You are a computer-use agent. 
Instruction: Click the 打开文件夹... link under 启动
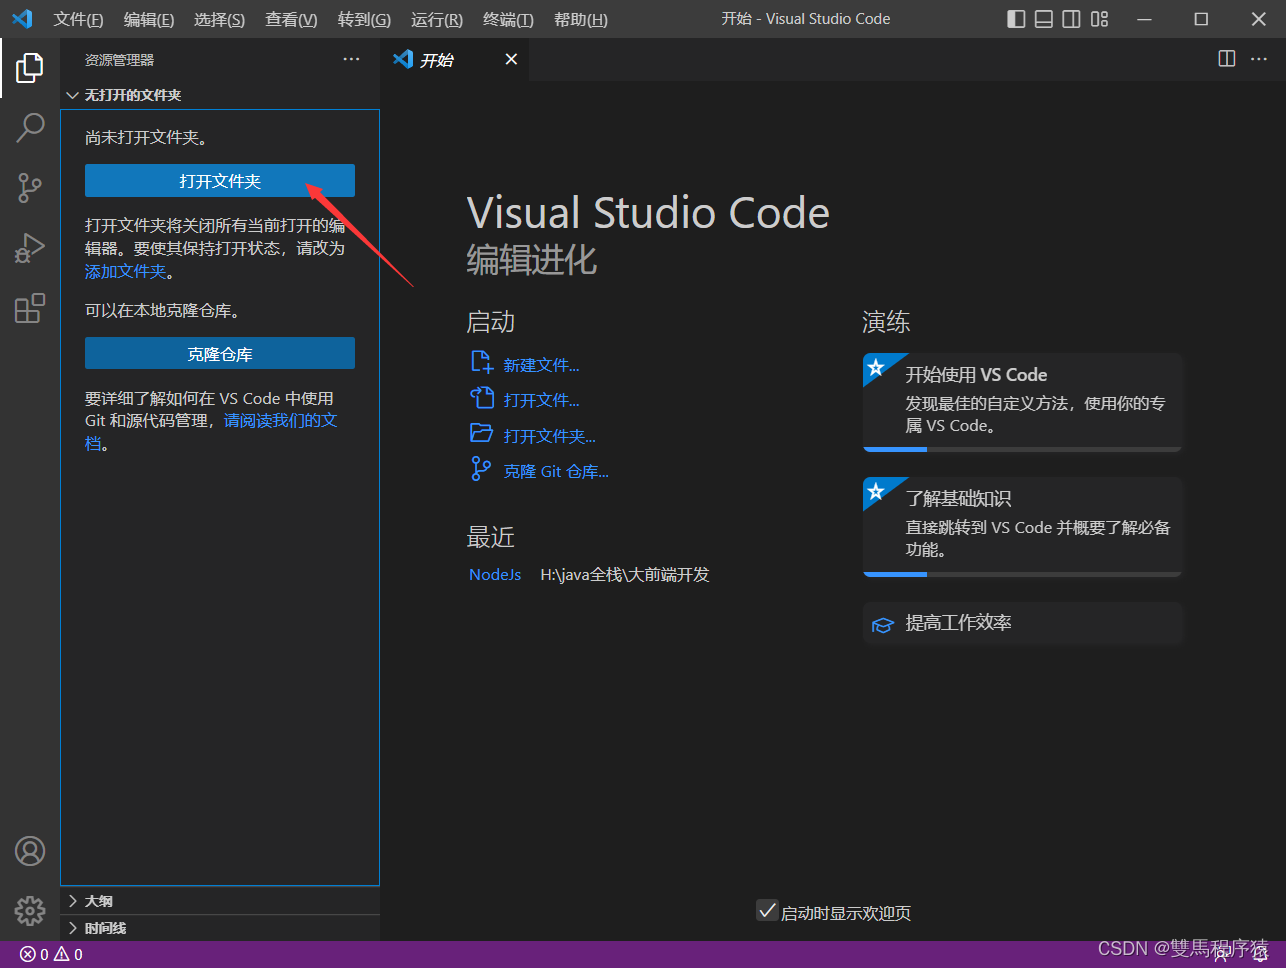pyautogui.click(x=549, y=436)
